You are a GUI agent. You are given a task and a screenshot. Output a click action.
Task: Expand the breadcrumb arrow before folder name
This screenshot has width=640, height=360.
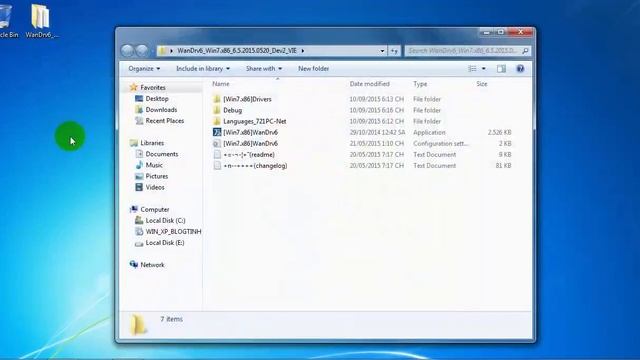point(171,51)
